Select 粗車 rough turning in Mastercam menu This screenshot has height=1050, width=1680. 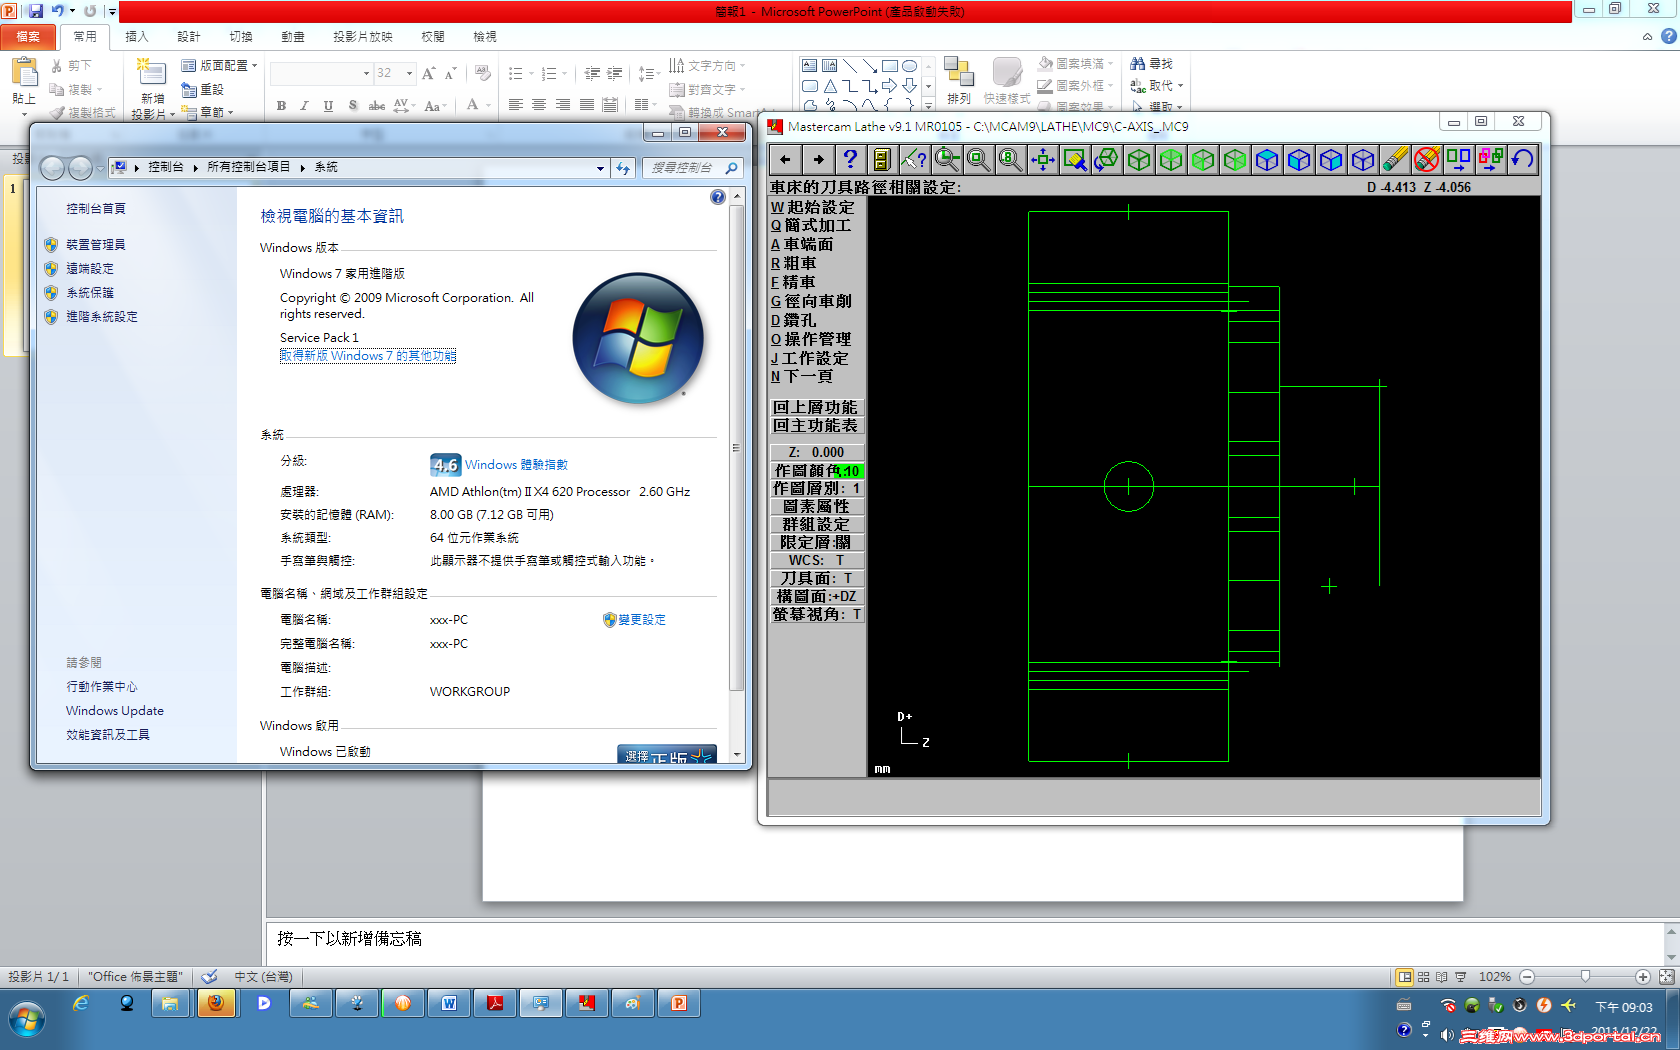tap(794, 263)
